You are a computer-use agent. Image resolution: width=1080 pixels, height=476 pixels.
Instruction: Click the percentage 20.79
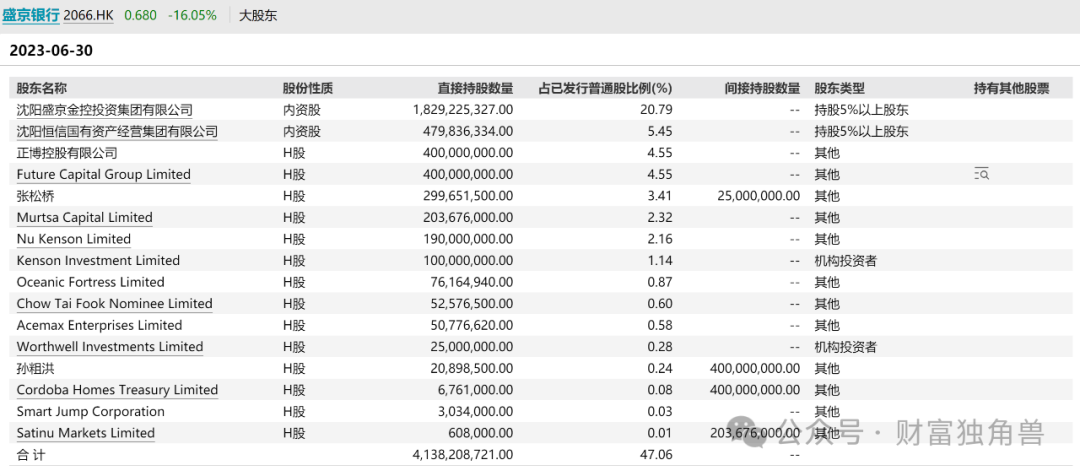[658, 110]
